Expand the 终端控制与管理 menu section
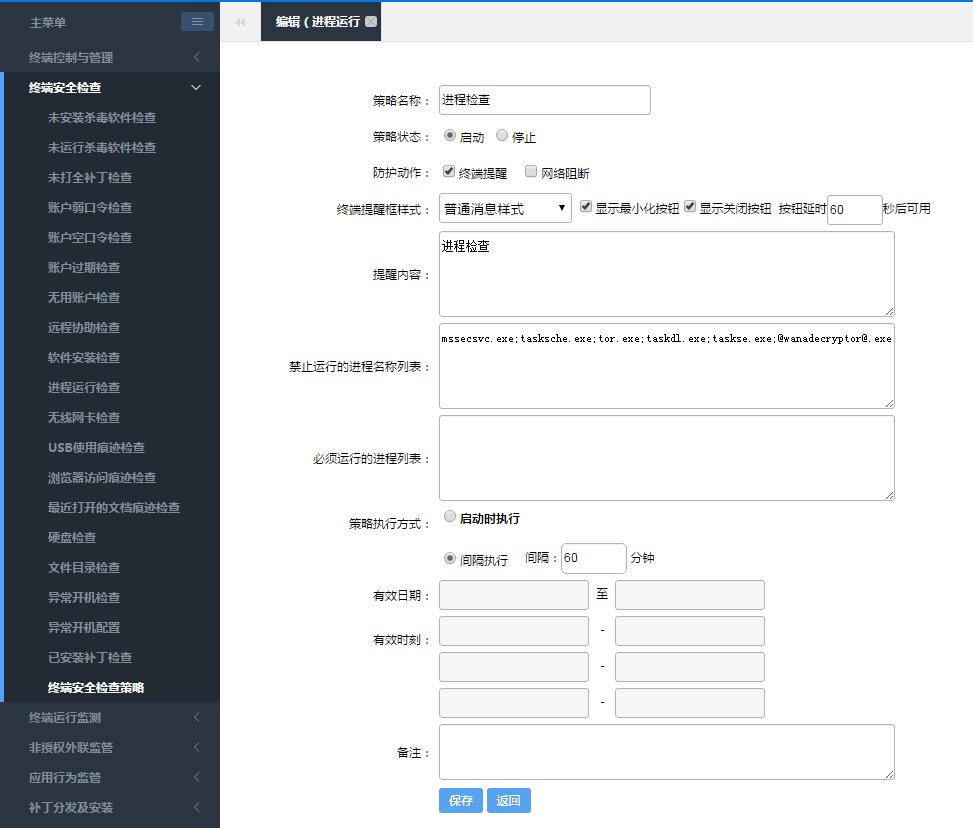The image size is (973, 828). pyautogui.click(x=110, y=57)
